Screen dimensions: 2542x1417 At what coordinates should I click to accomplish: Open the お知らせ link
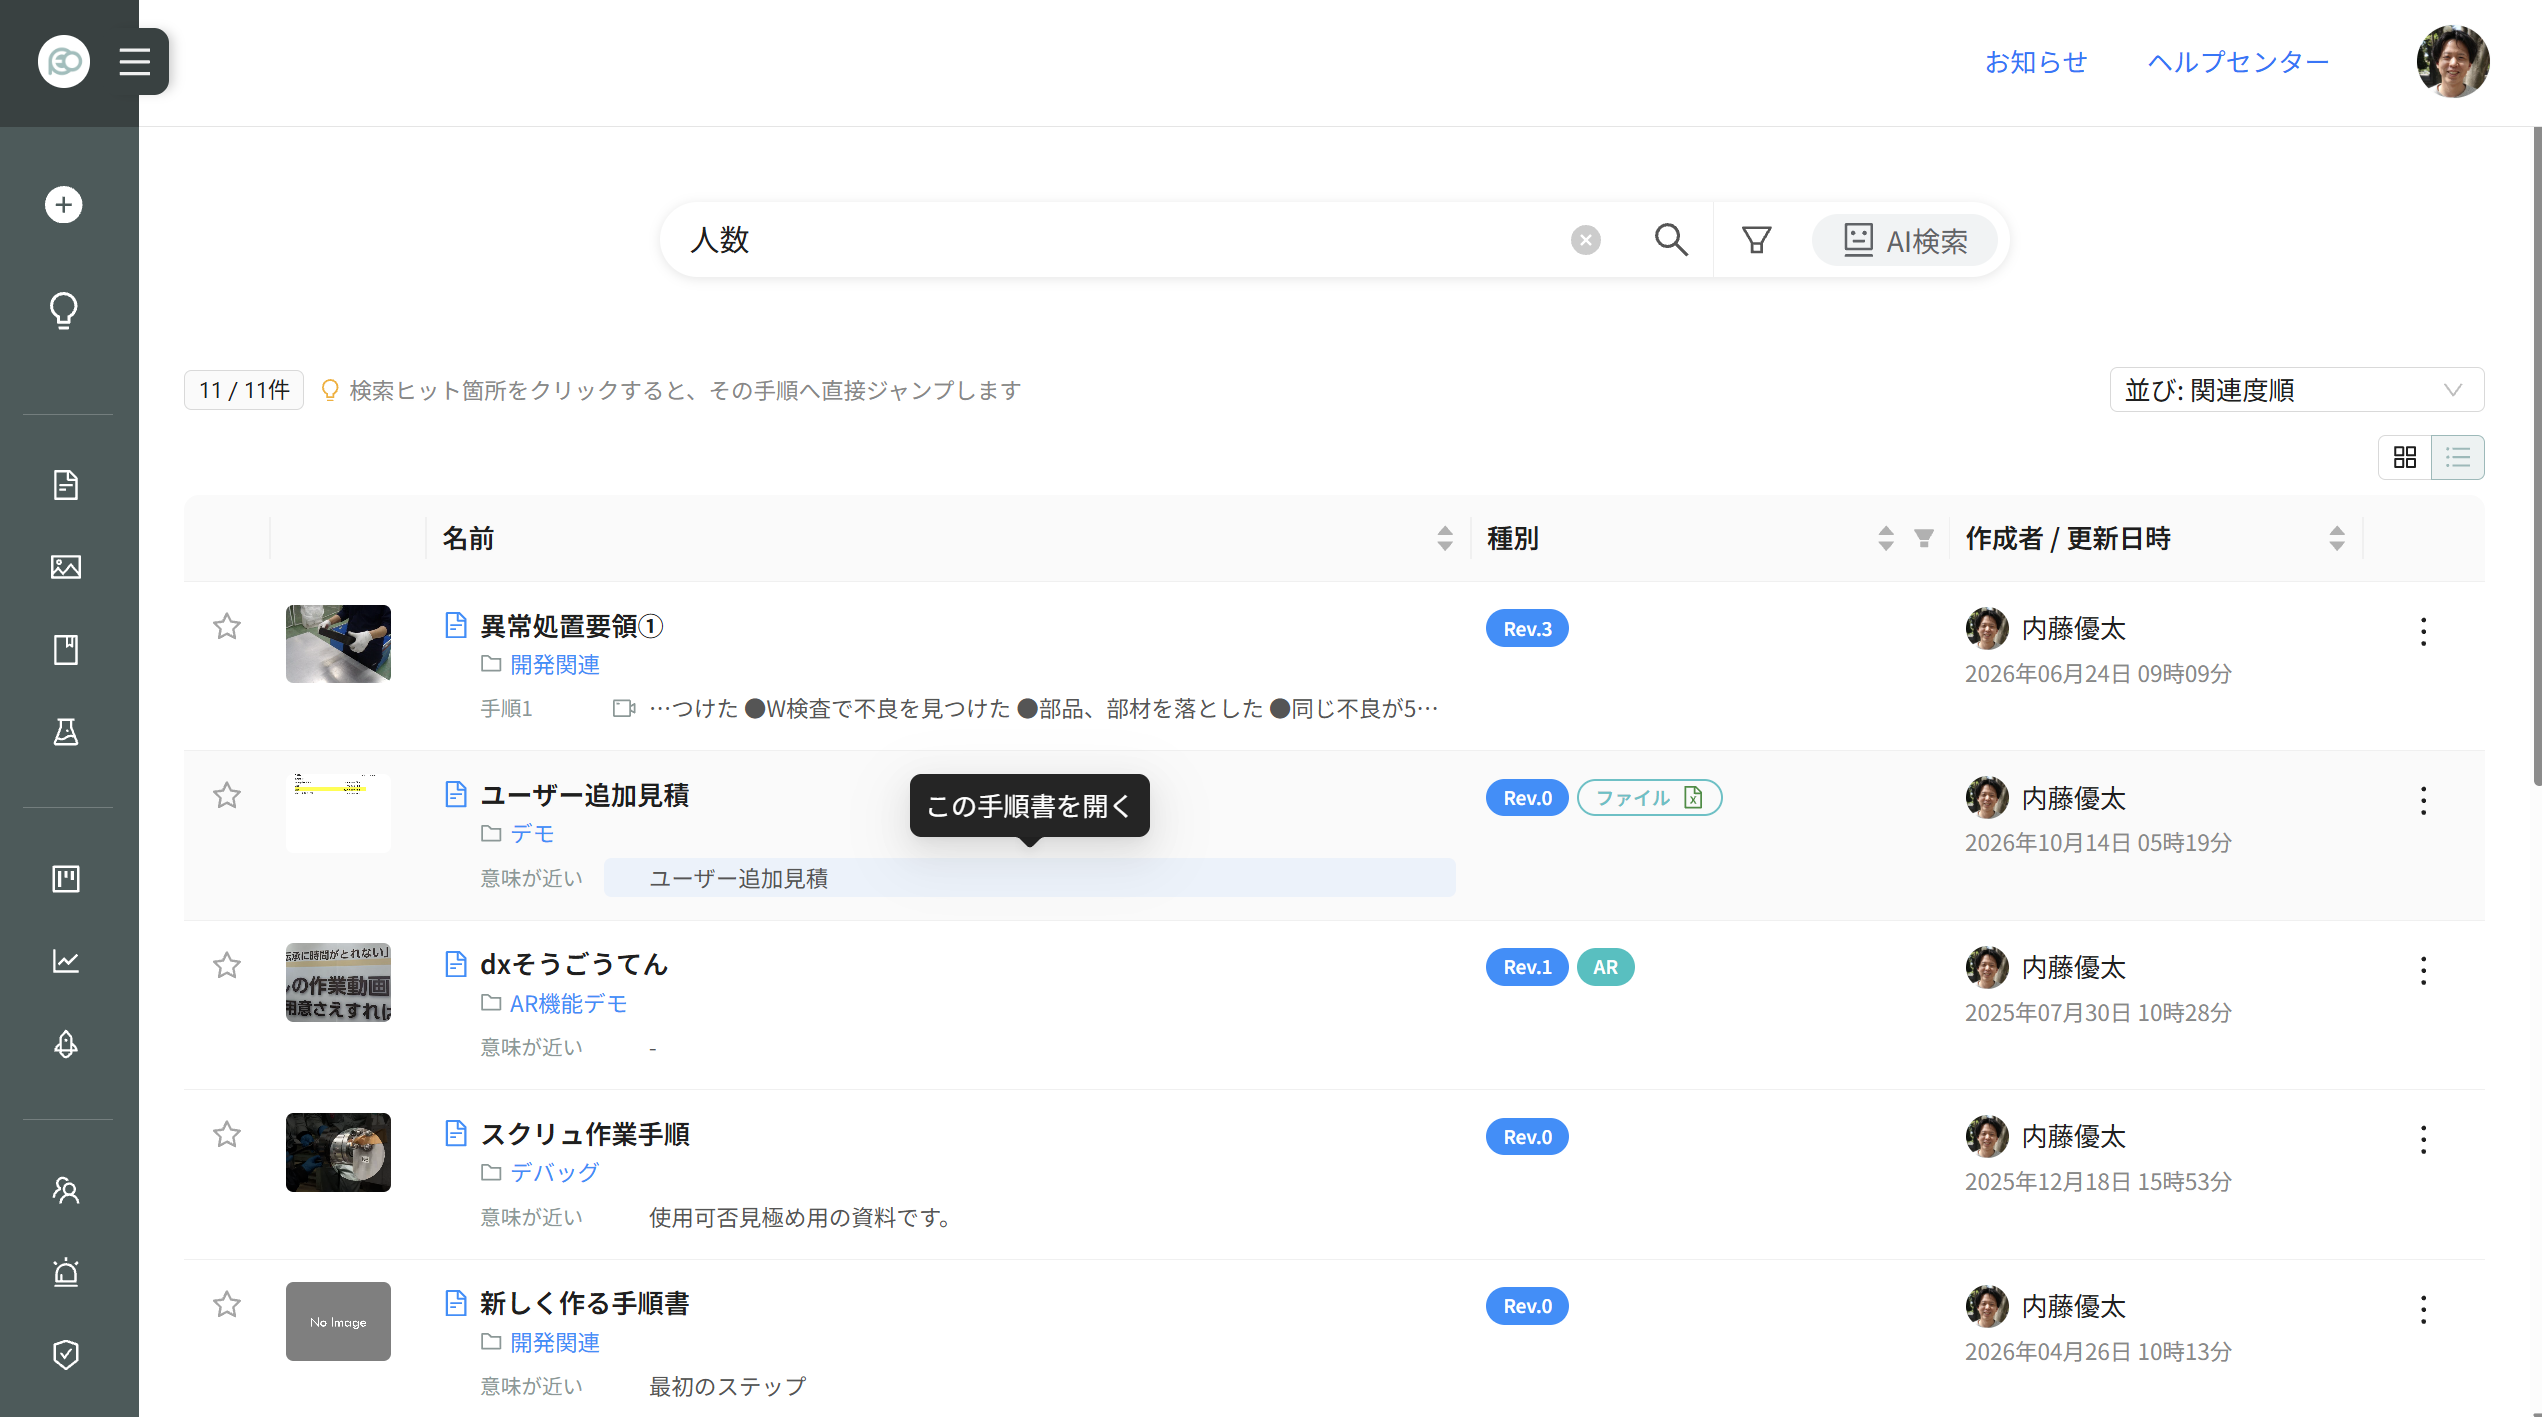pyautogui.click(x=2036, y=62)
